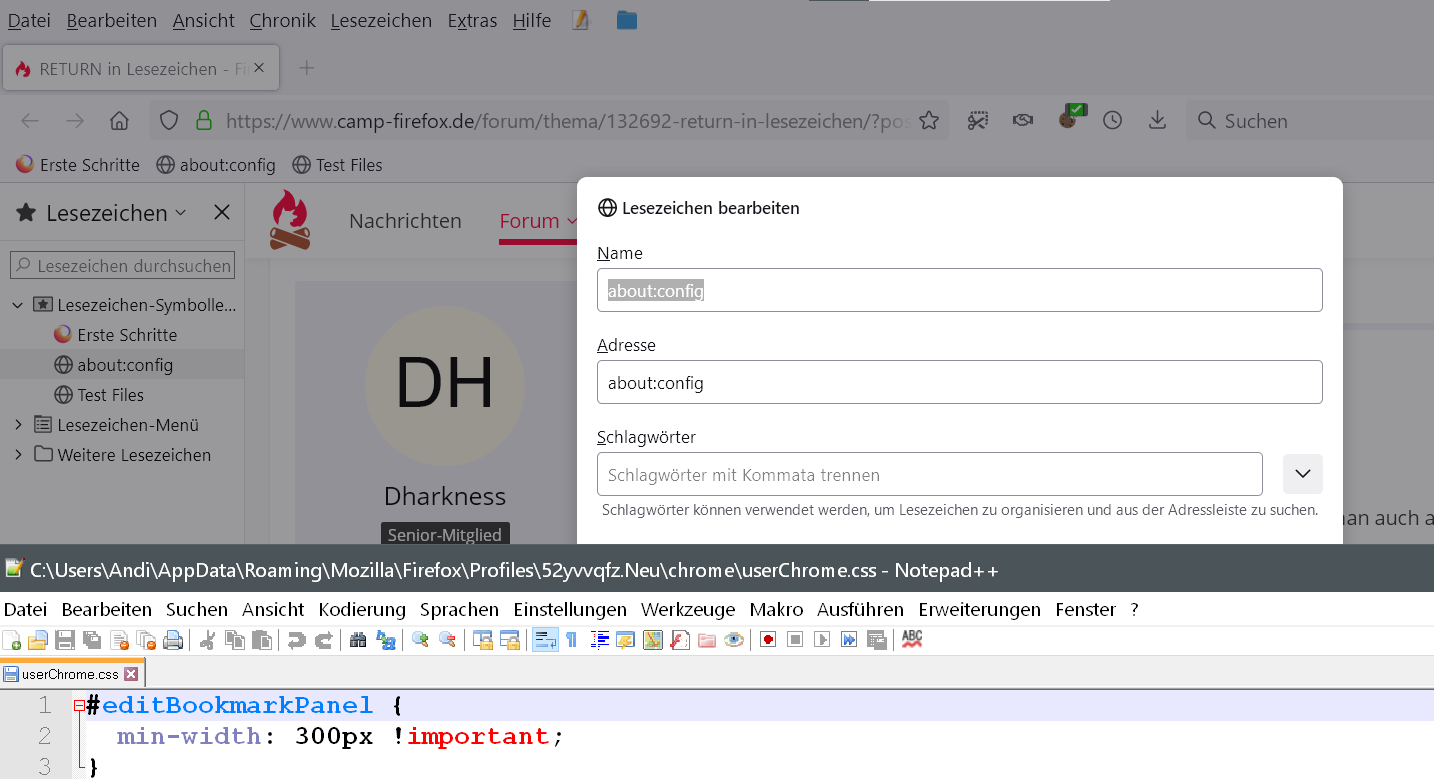1434x779 pixels.
Task: Click the Schlagwörter tags input field
Action: click(930, 474)
